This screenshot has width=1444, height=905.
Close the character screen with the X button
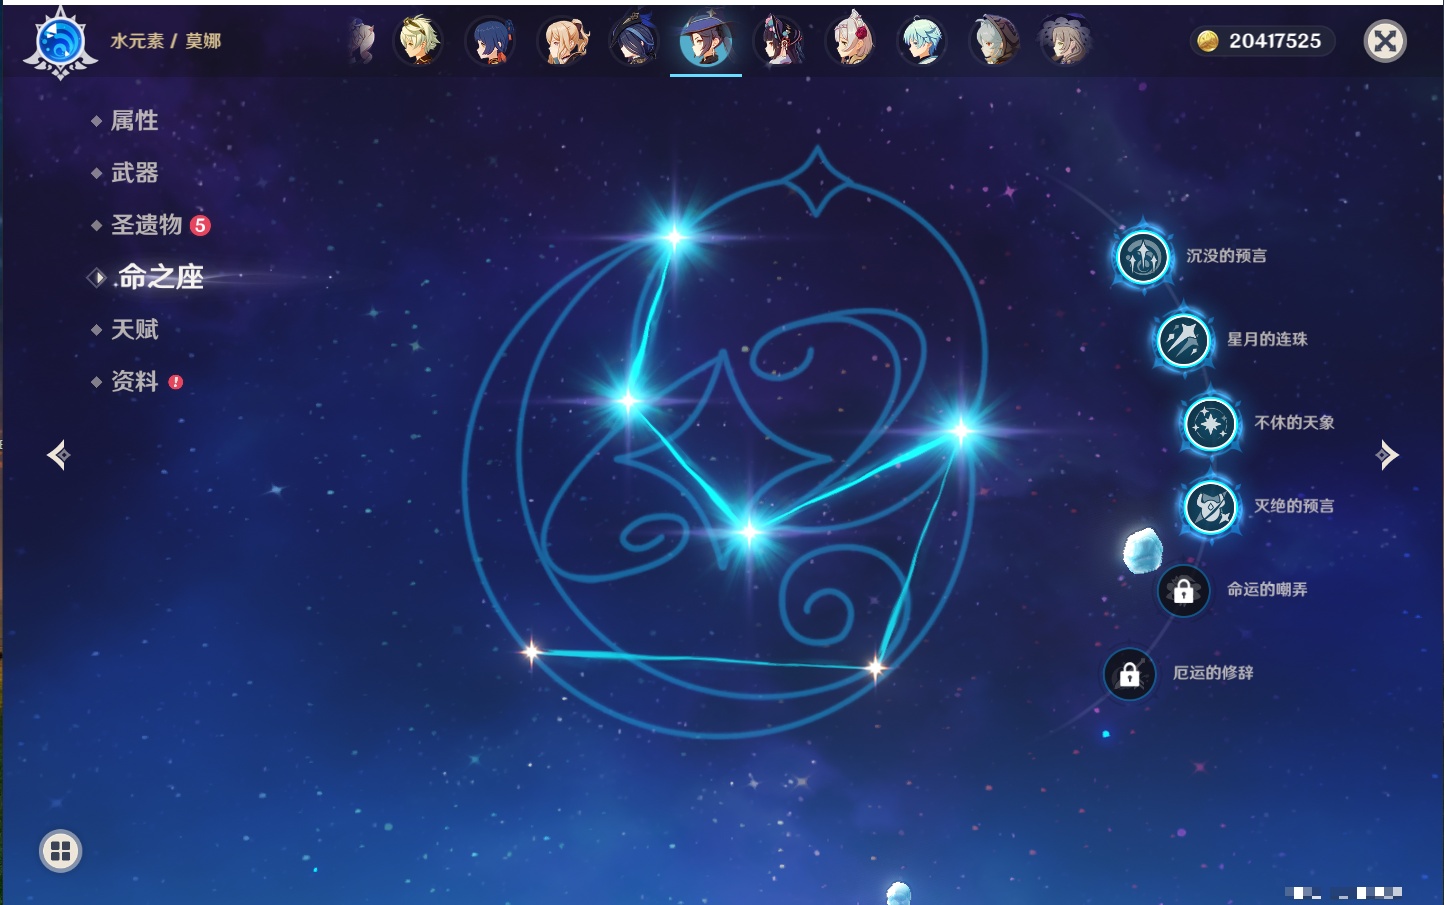click(x=1385, y=41)
